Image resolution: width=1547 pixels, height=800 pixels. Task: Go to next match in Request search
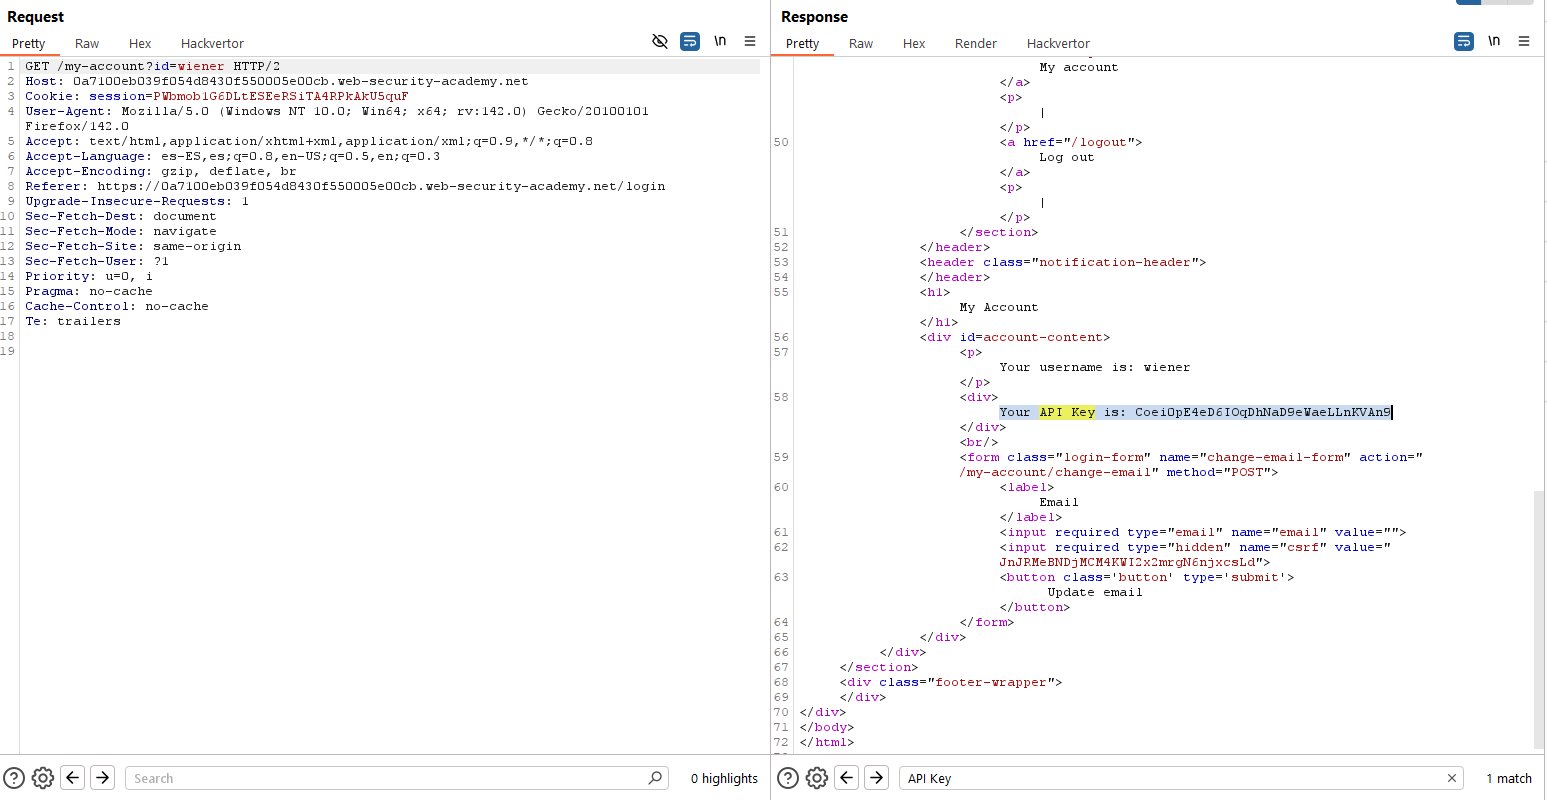coord(103,778)
